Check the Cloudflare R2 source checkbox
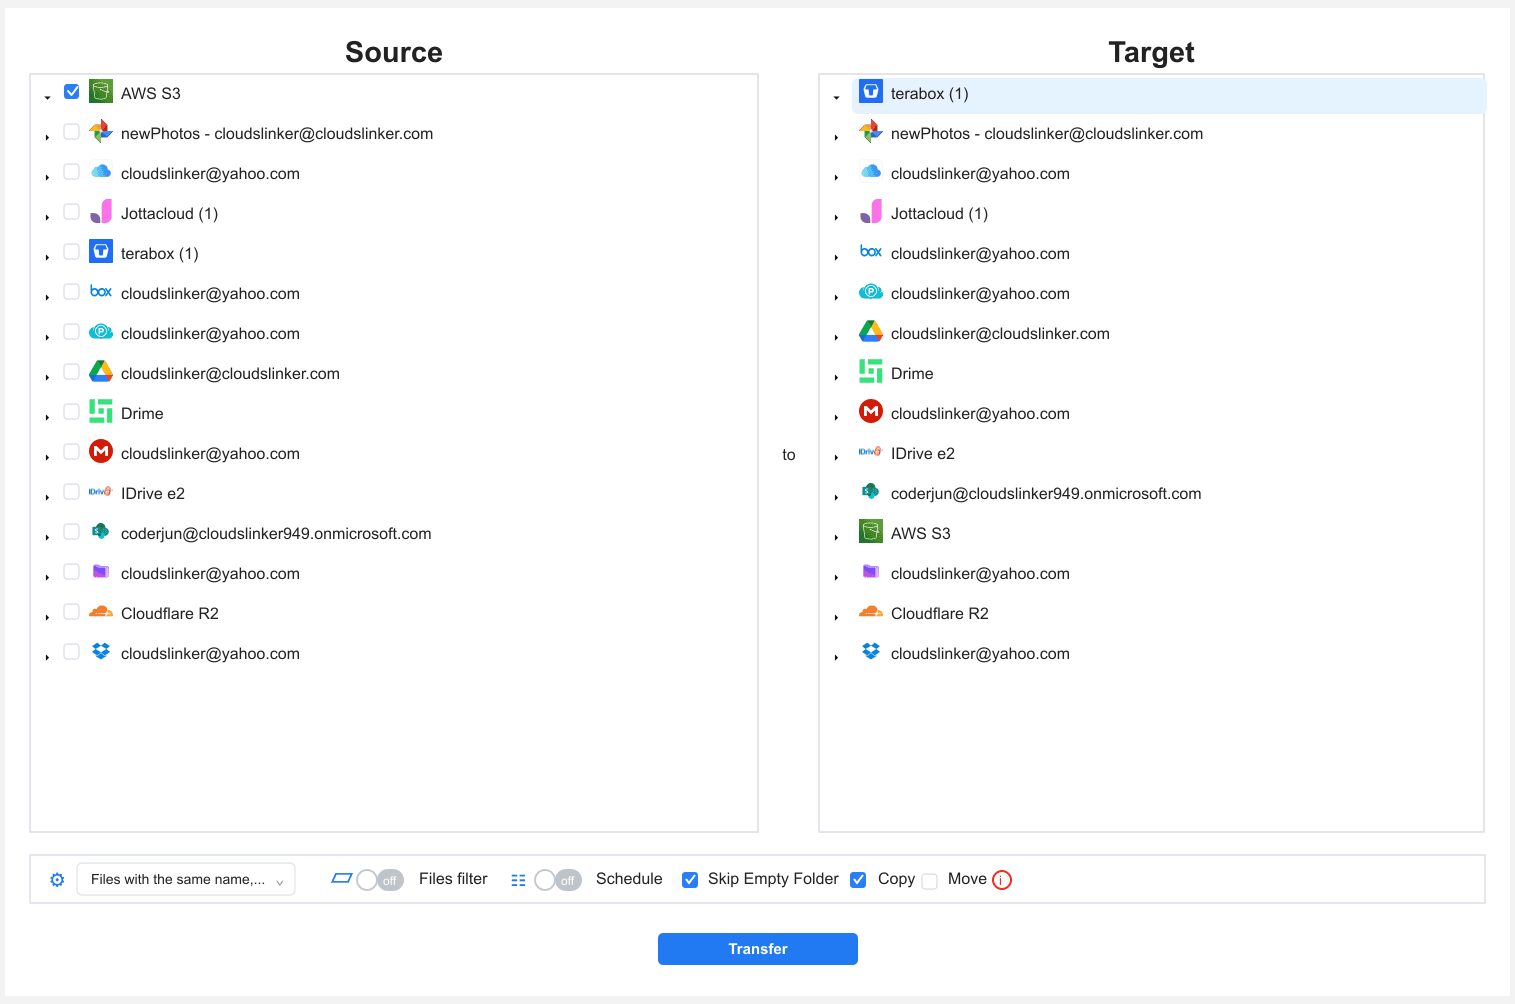The width and height of the screenshot is (1515, 1004). (72, 612)
